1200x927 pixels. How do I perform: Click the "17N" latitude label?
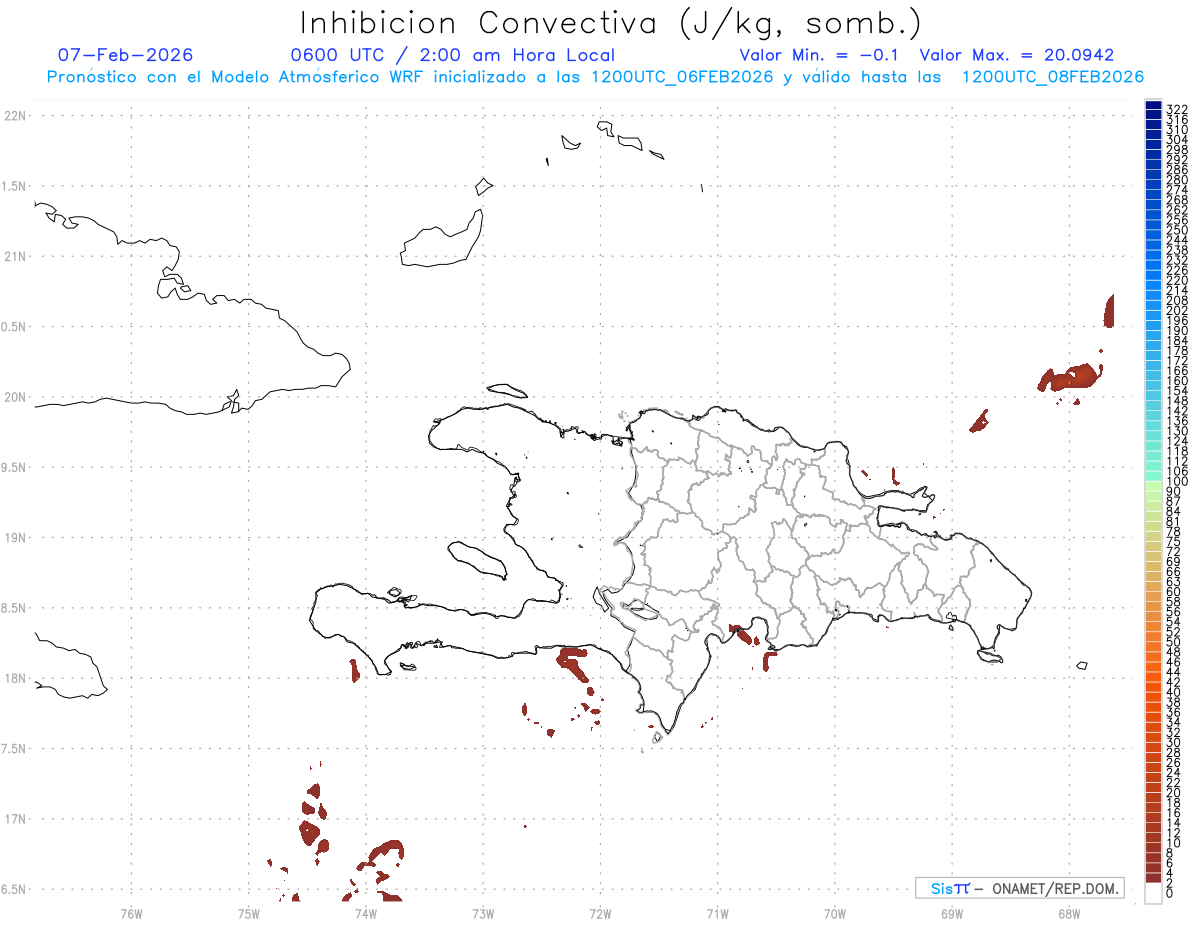pyautogui.click(x=16, y=819)
